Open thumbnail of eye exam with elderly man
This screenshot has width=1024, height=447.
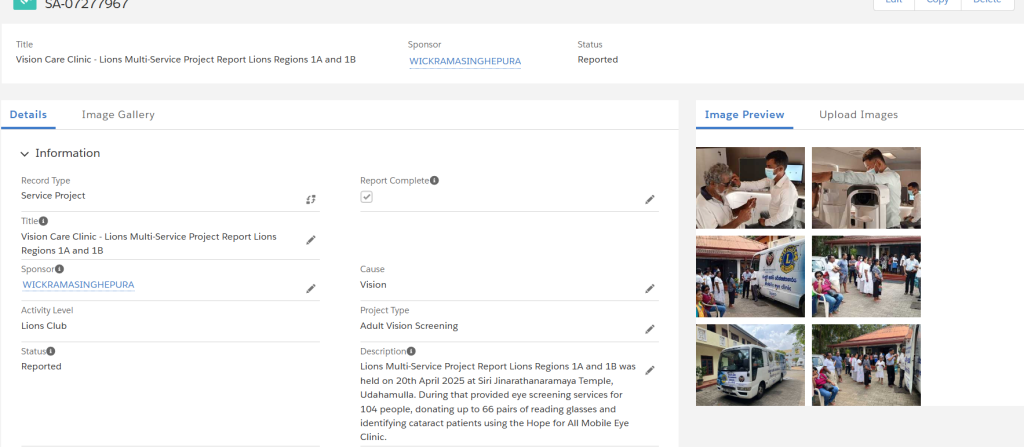(750, 188)
